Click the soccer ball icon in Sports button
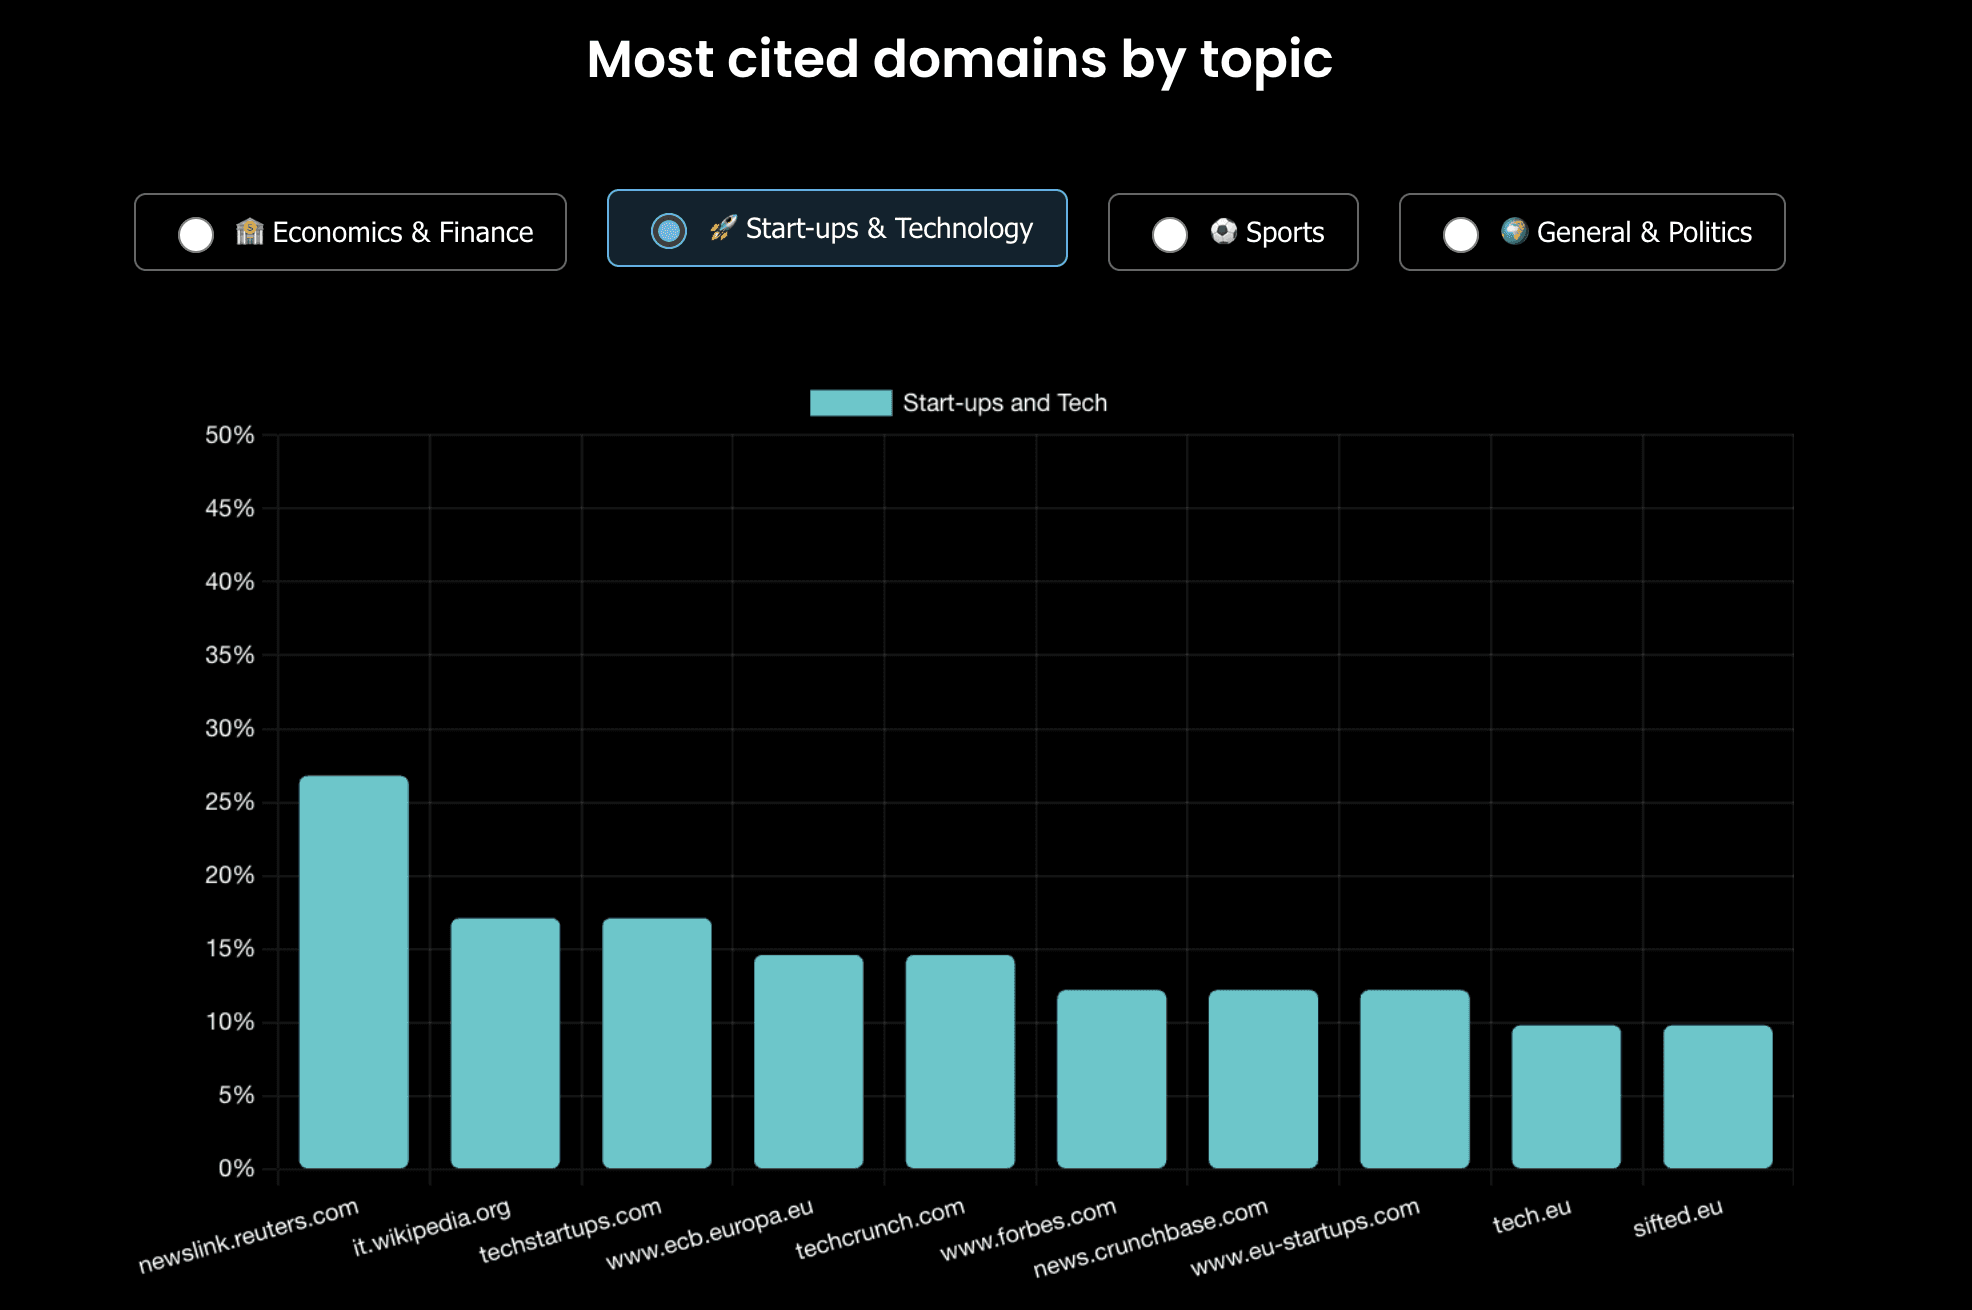This screenshot has width=1972, height=1310. tap(1222, 232)
